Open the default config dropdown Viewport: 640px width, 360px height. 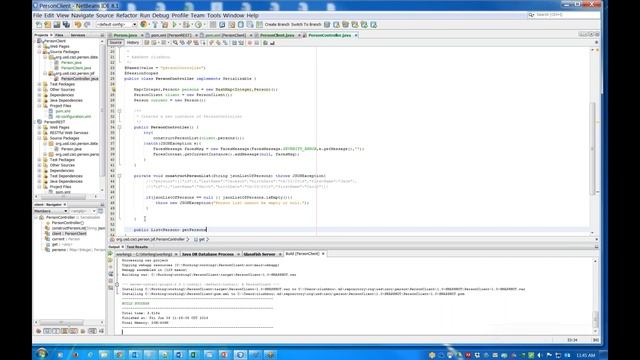point(116,24)
